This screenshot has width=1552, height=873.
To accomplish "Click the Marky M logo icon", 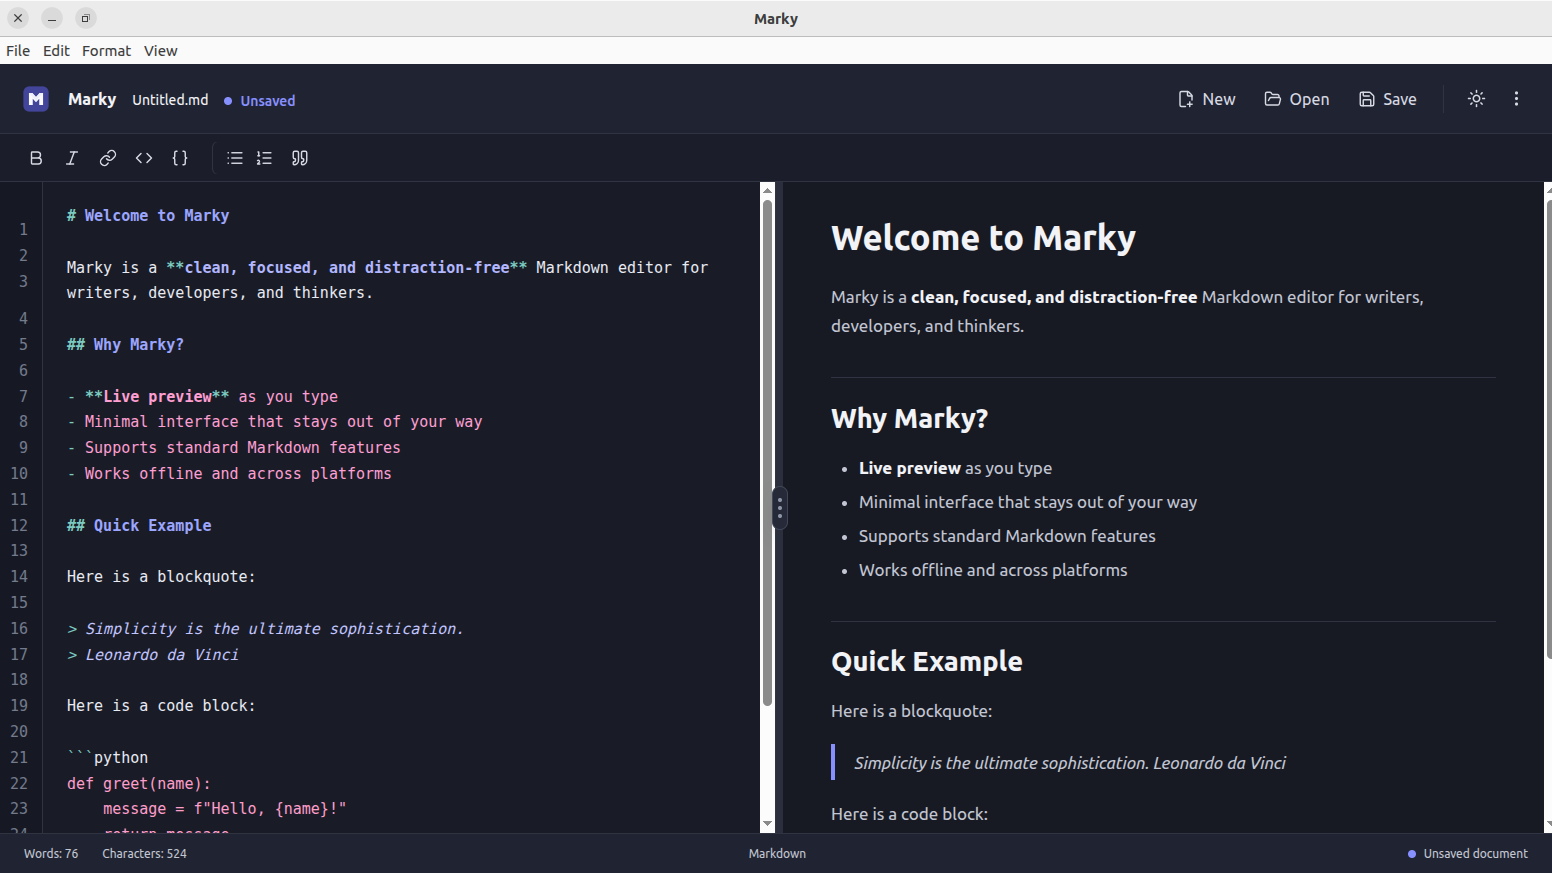I will pyautogui.click(x=36, y=99).
